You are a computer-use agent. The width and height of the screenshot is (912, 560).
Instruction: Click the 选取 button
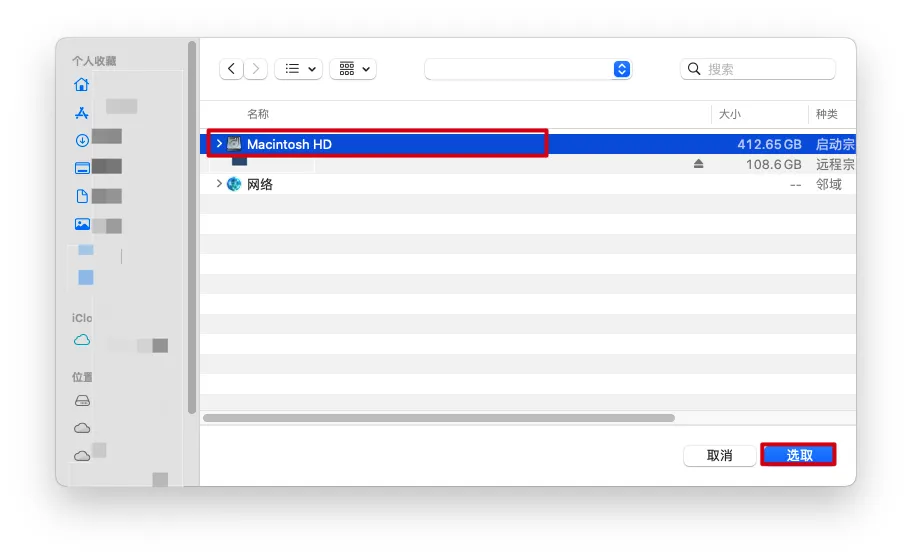(x=799, y=455)
